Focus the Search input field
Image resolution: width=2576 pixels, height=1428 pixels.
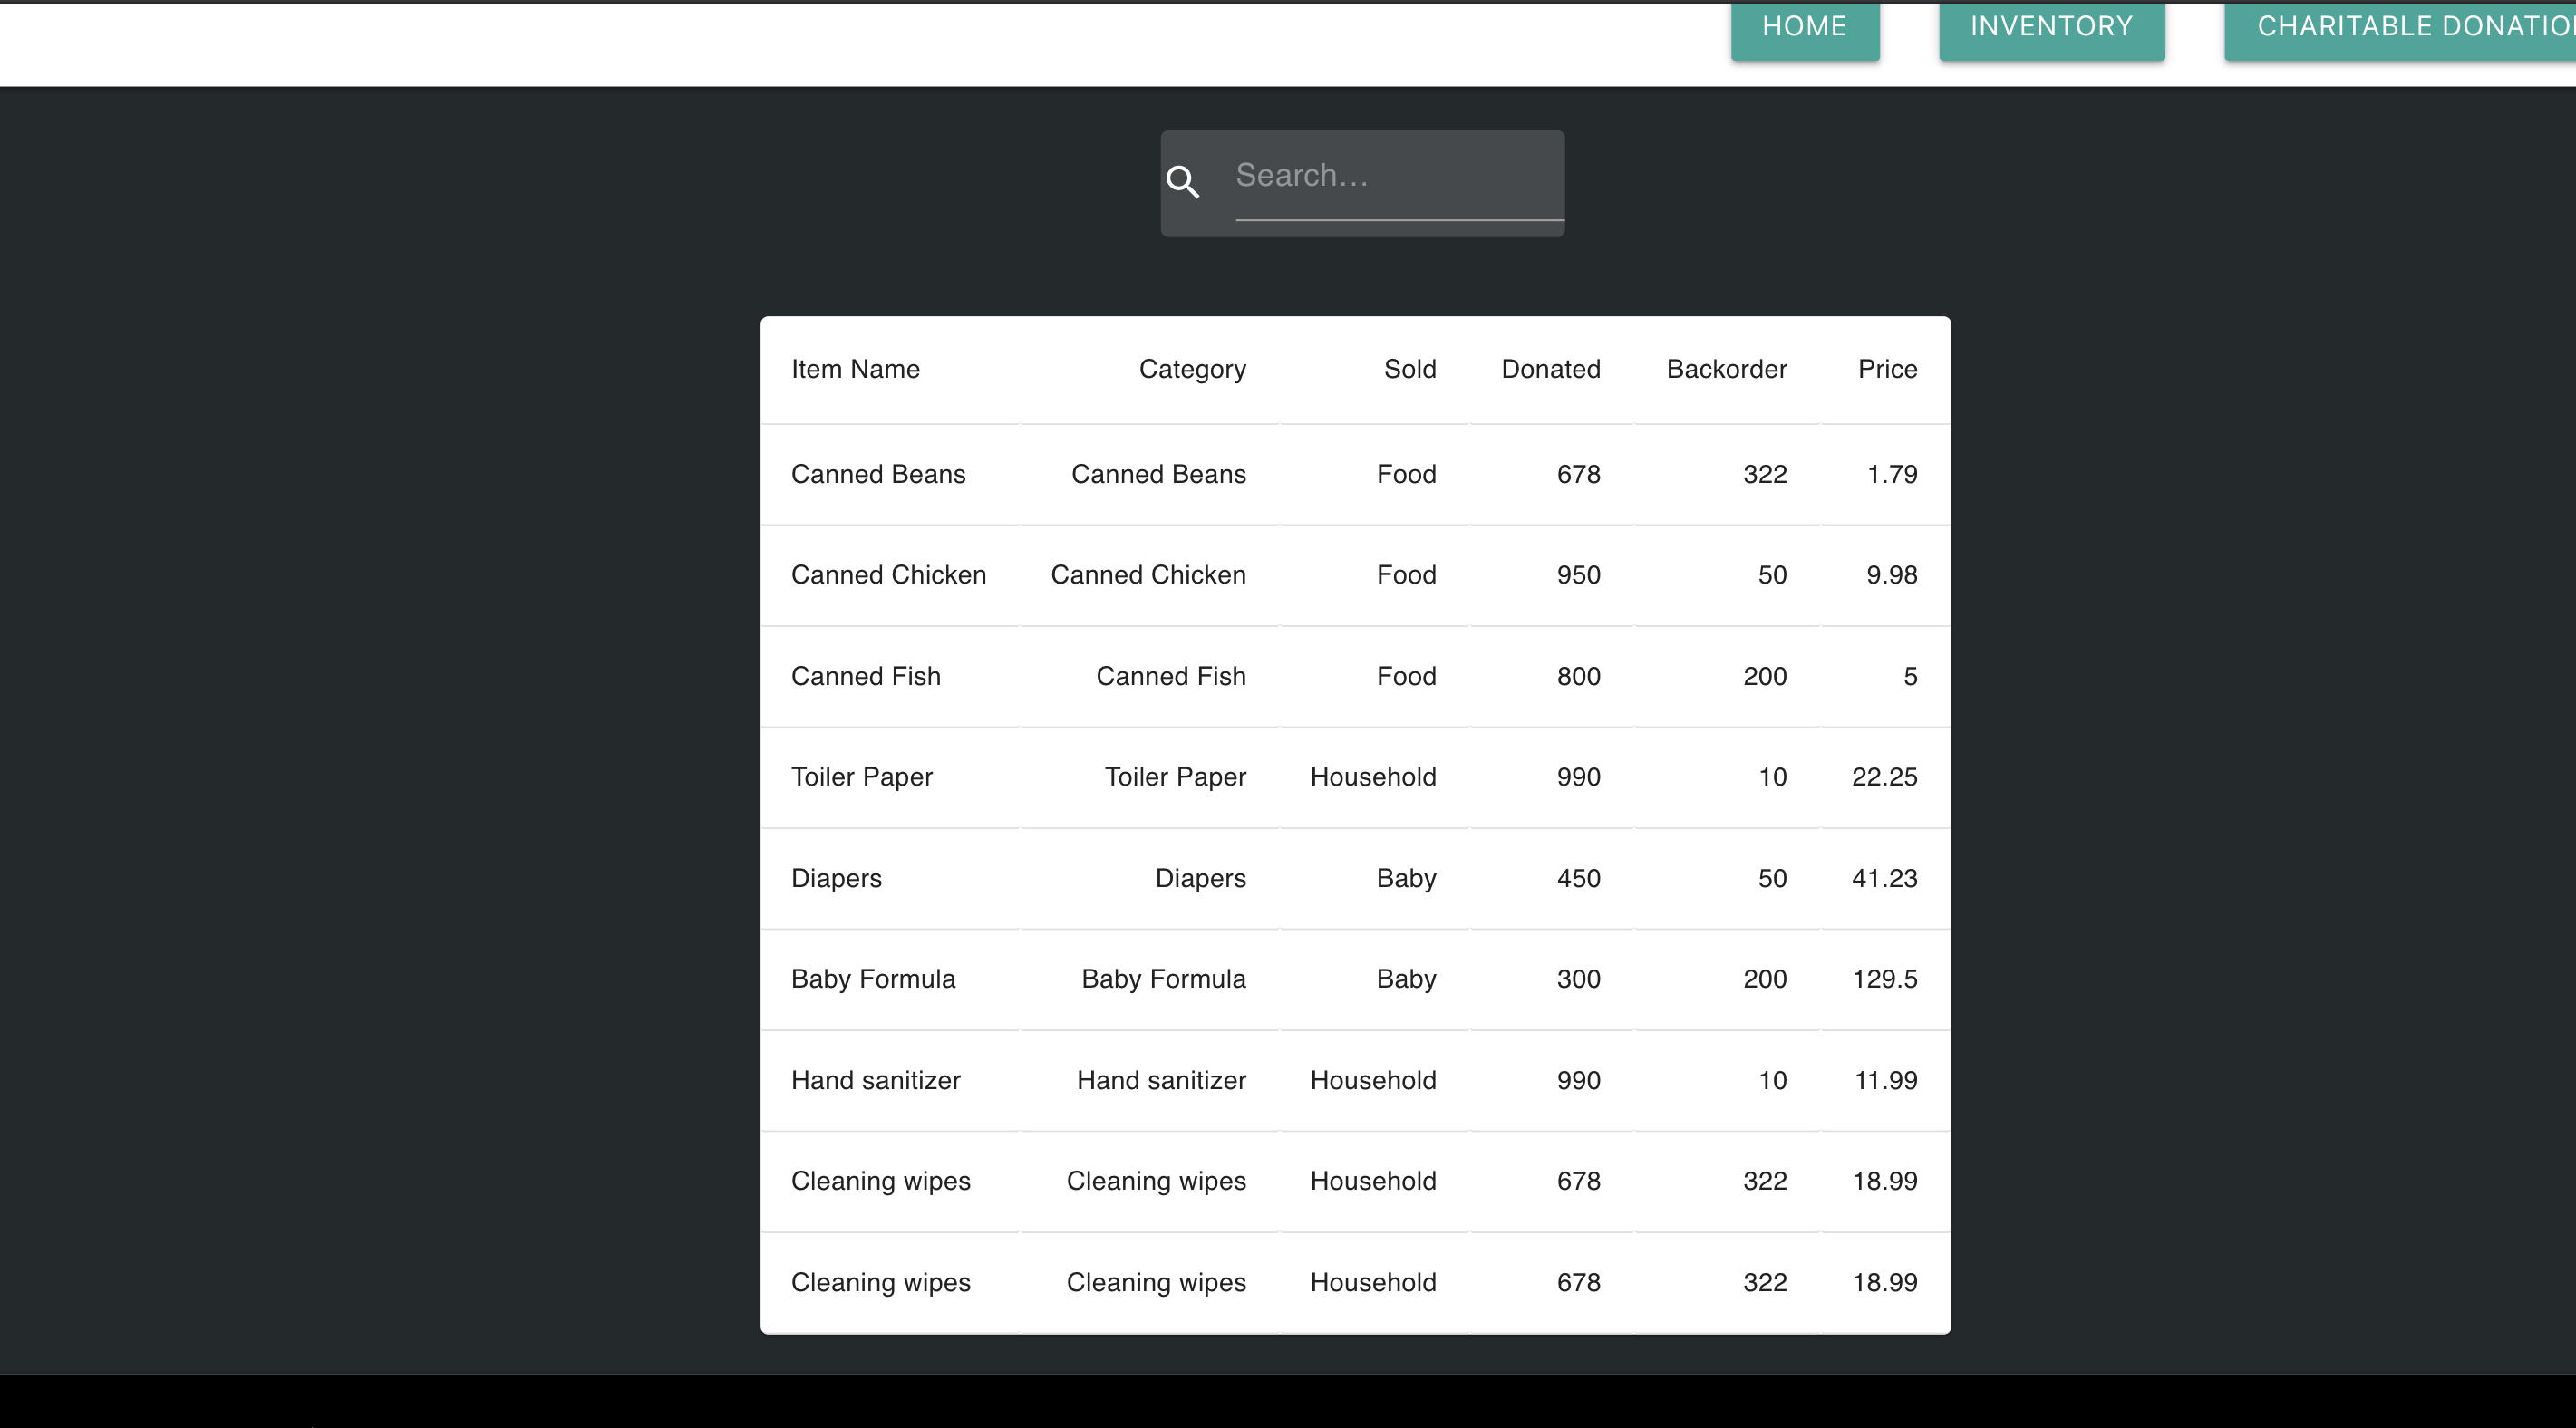coord(1398,176)
